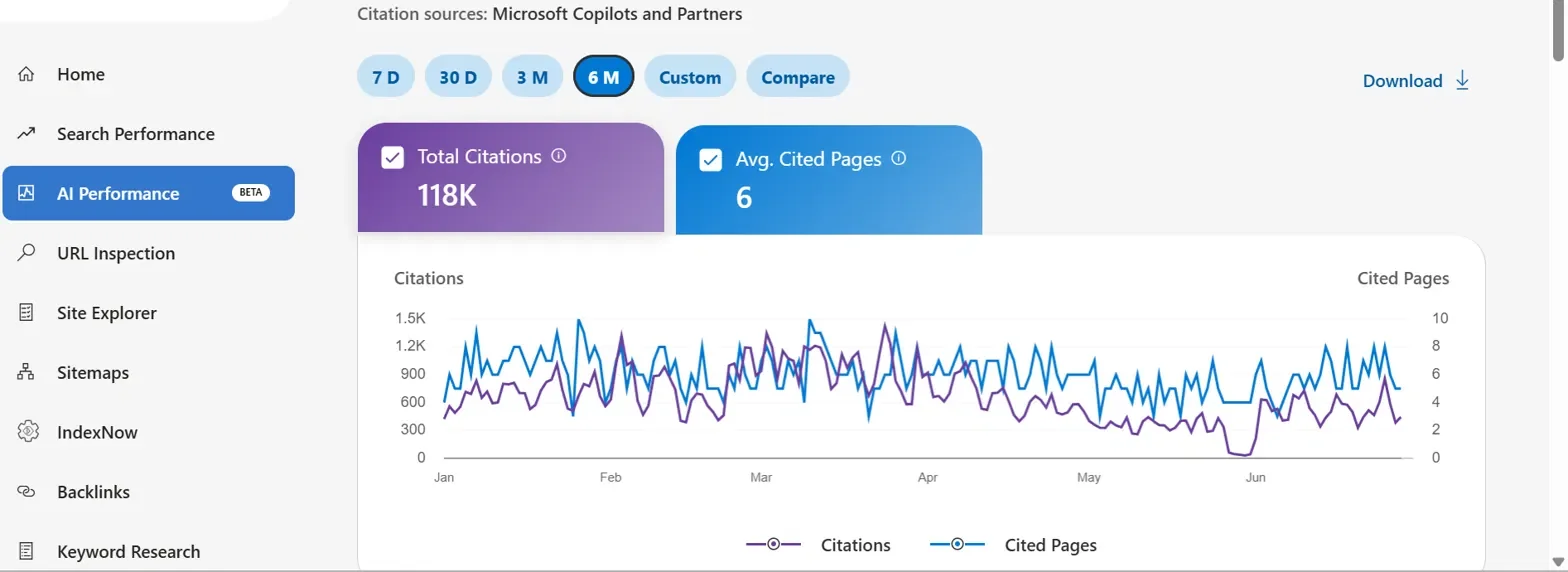Click the Apr label on chart axis
The width and height of the screenshot is (1568, 572).
point(928,478)
